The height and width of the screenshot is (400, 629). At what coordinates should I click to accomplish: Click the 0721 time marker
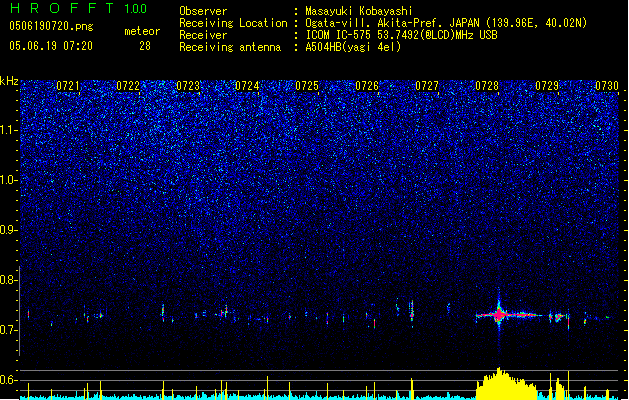(x=68, y=86)
